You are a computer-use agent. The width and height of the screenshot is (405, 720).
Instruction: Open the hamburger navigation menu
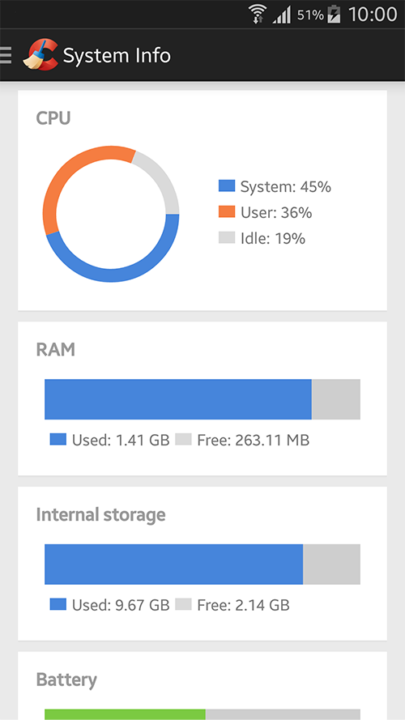click(5, 55)
